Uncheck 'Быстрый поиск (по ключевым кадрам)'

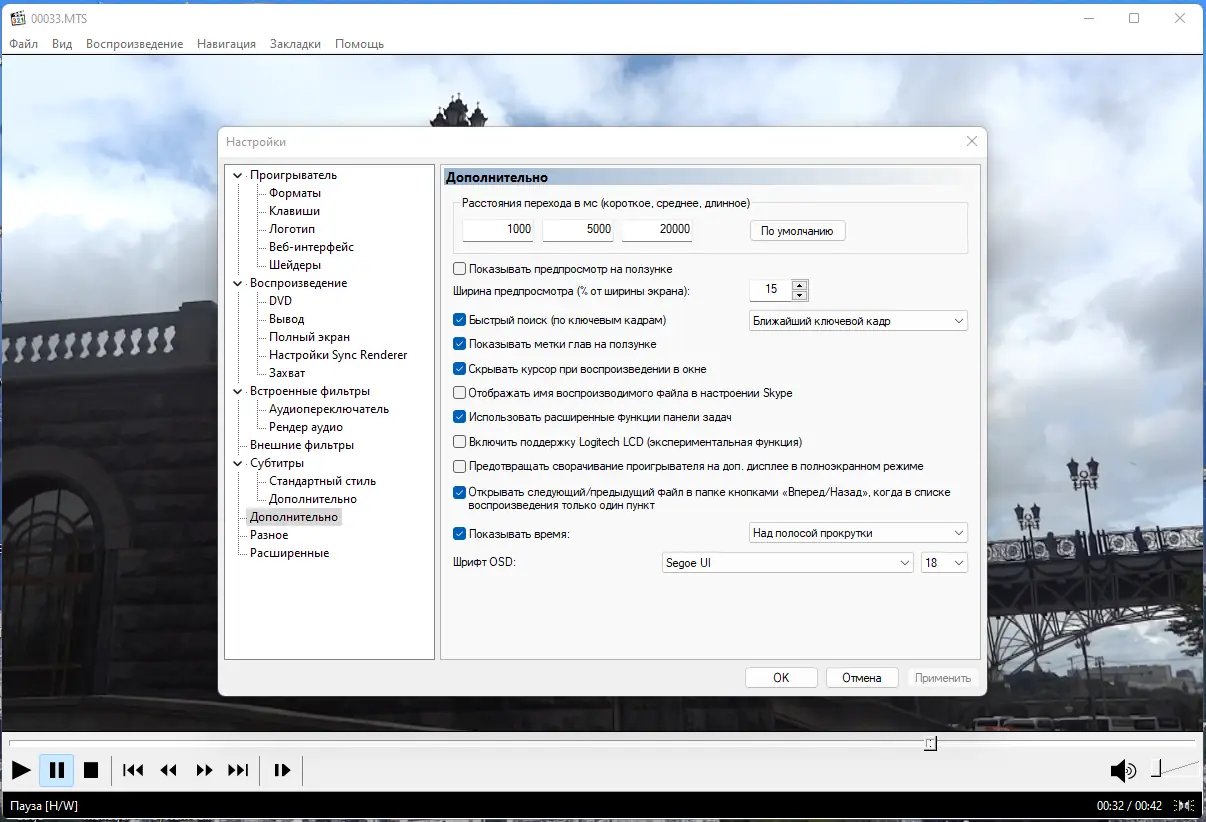(460, 320)
